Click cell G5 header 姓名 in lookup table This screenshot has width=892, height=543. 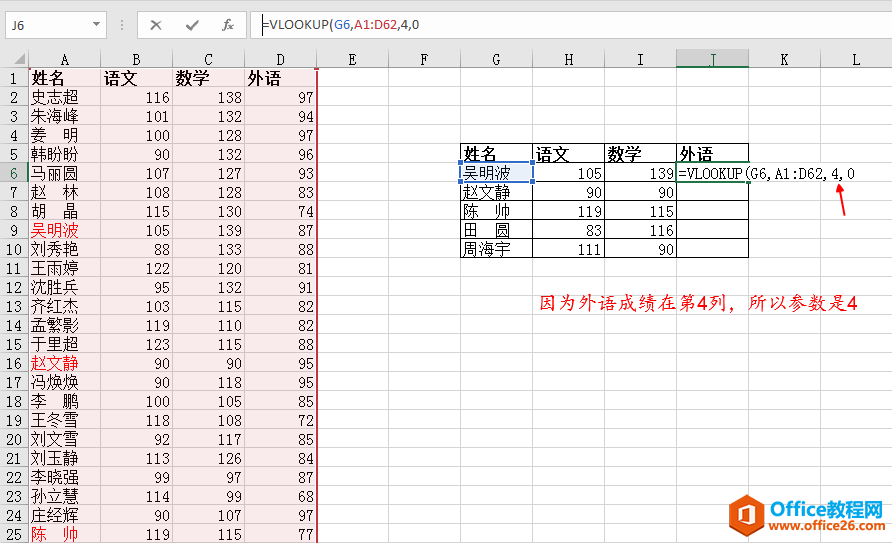[496, 154]
